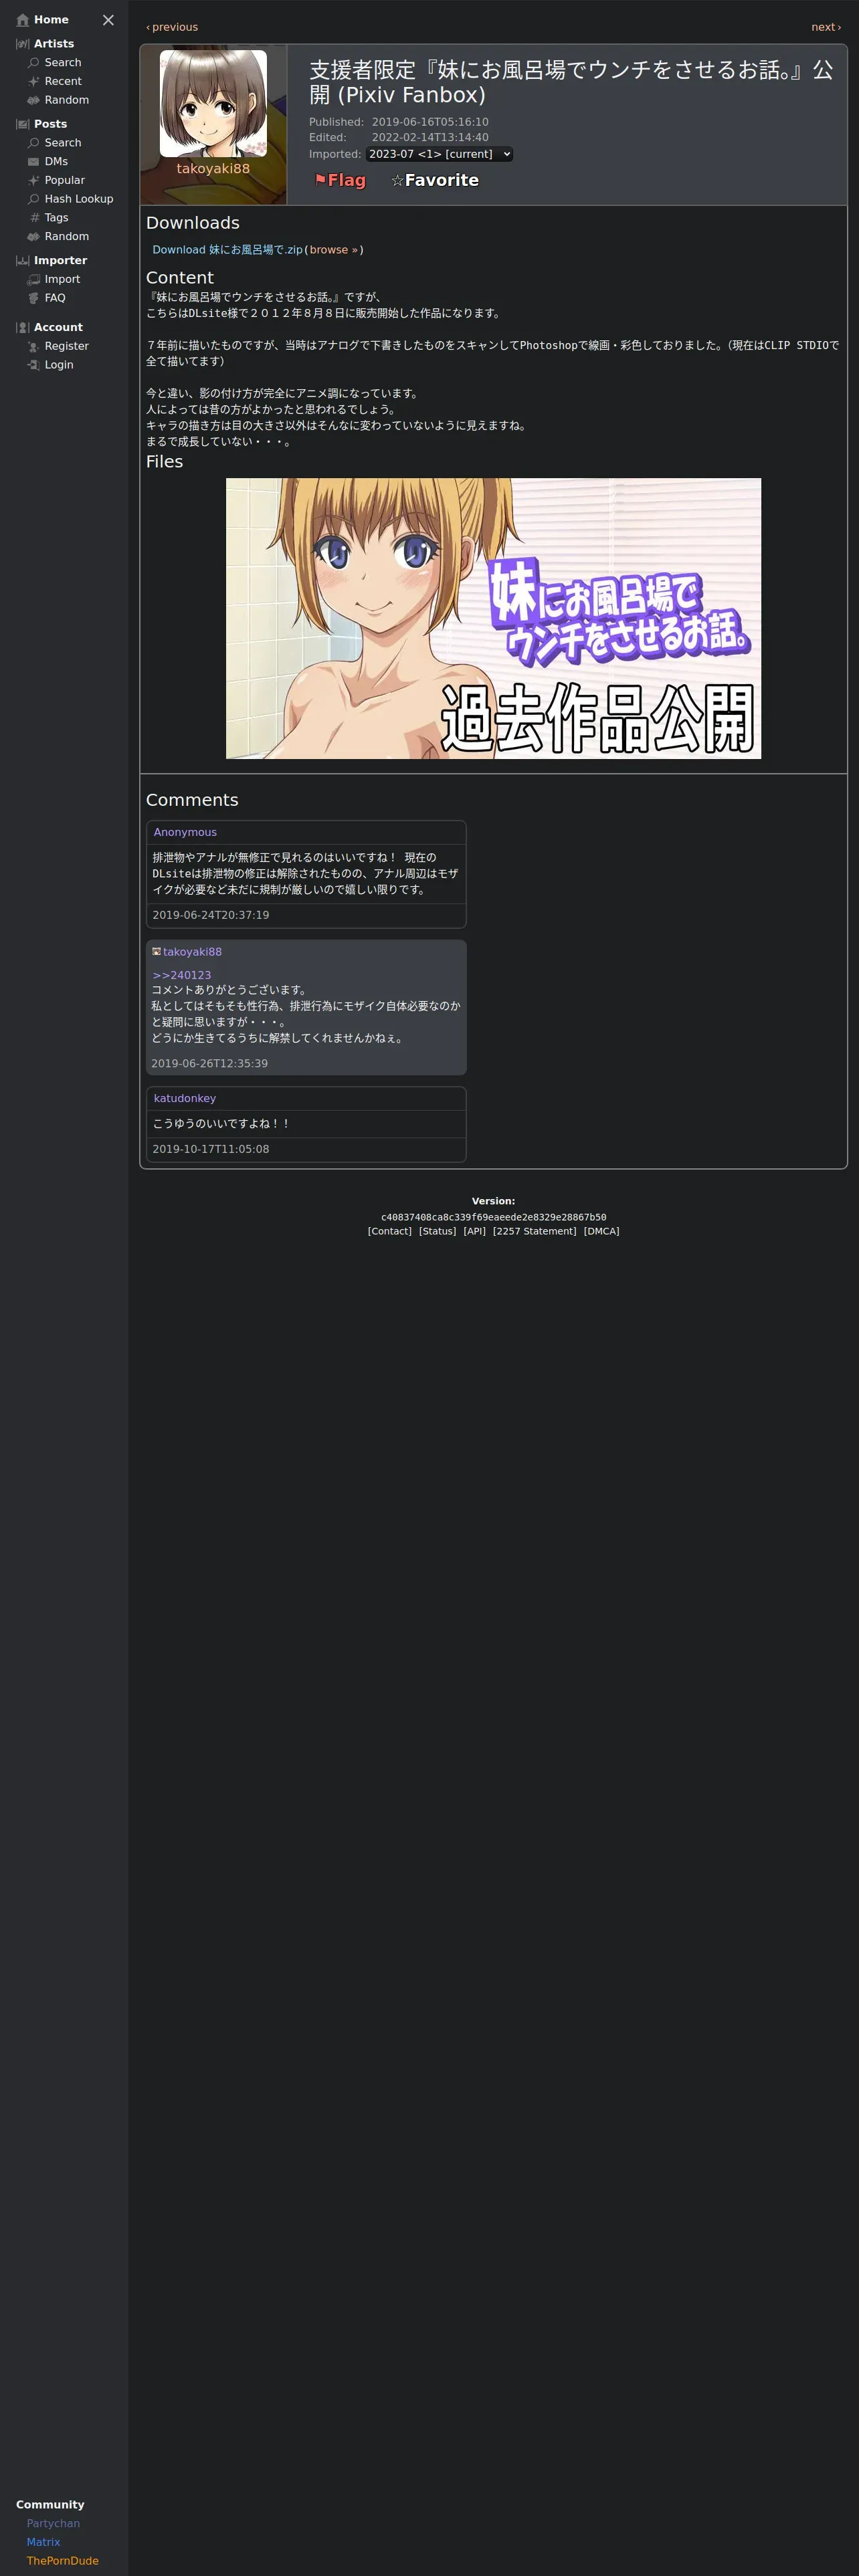Image resolution: width=859 pixels, height=2576 pixels.
Task: Click the Anonymous commenter name
Action: tap(185, 833)
